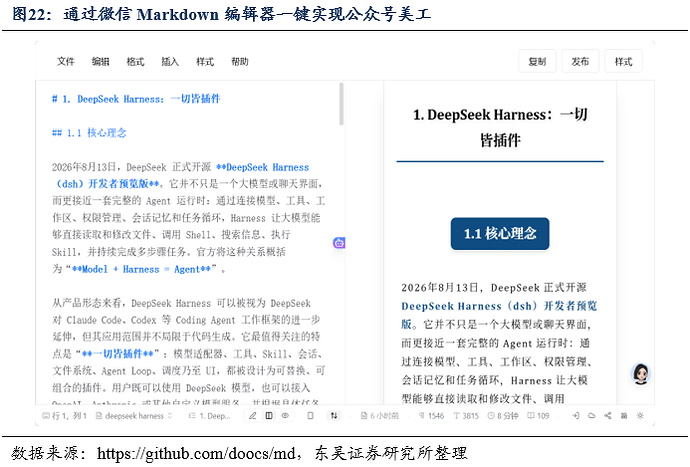Click the 109 line count indicator
The width and height of the screenshot is (690, 467).
click(x=538, y=416)
